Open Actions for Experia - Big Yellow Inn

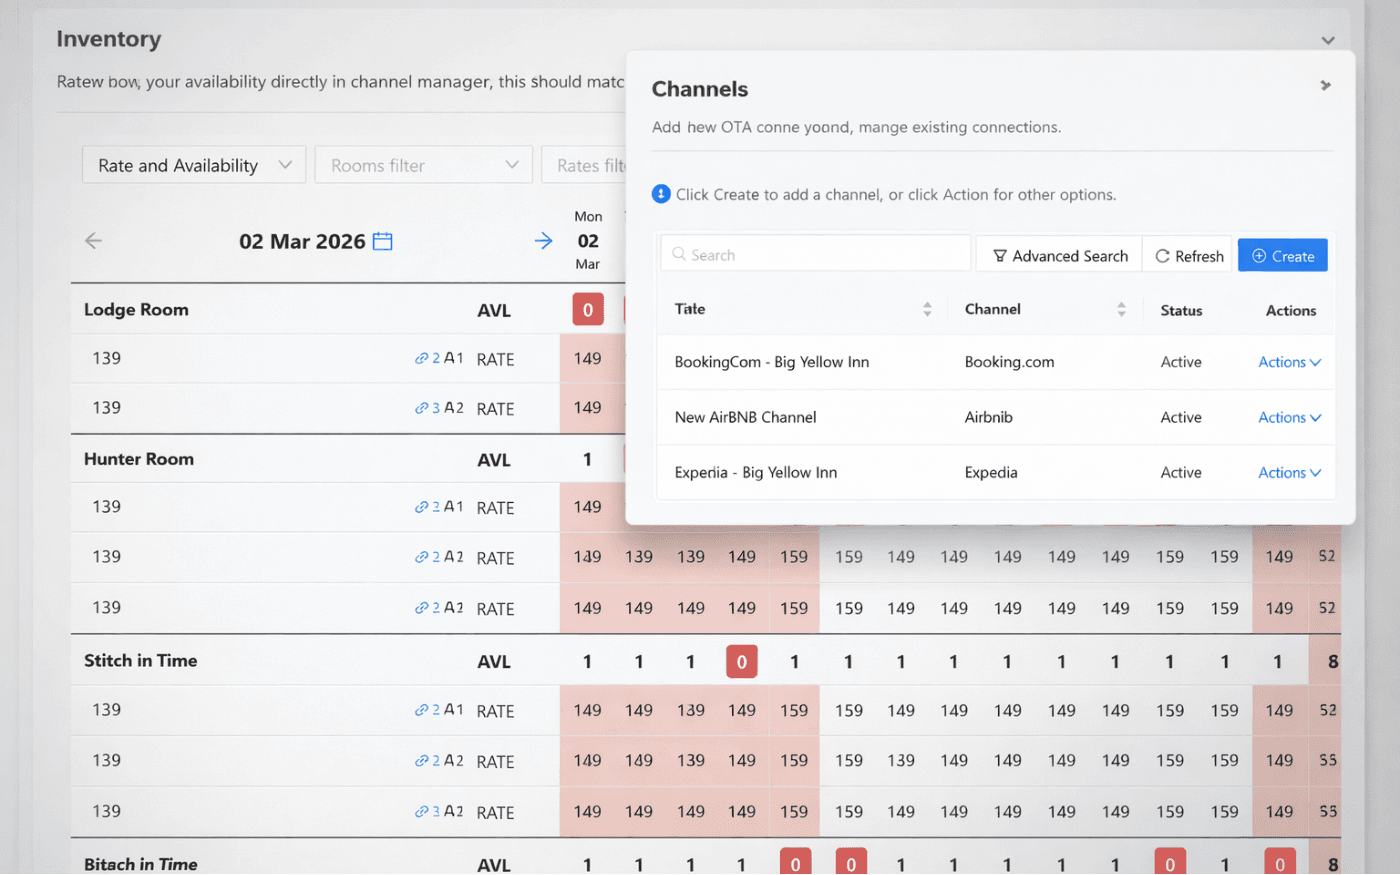tap(1288, 472)
